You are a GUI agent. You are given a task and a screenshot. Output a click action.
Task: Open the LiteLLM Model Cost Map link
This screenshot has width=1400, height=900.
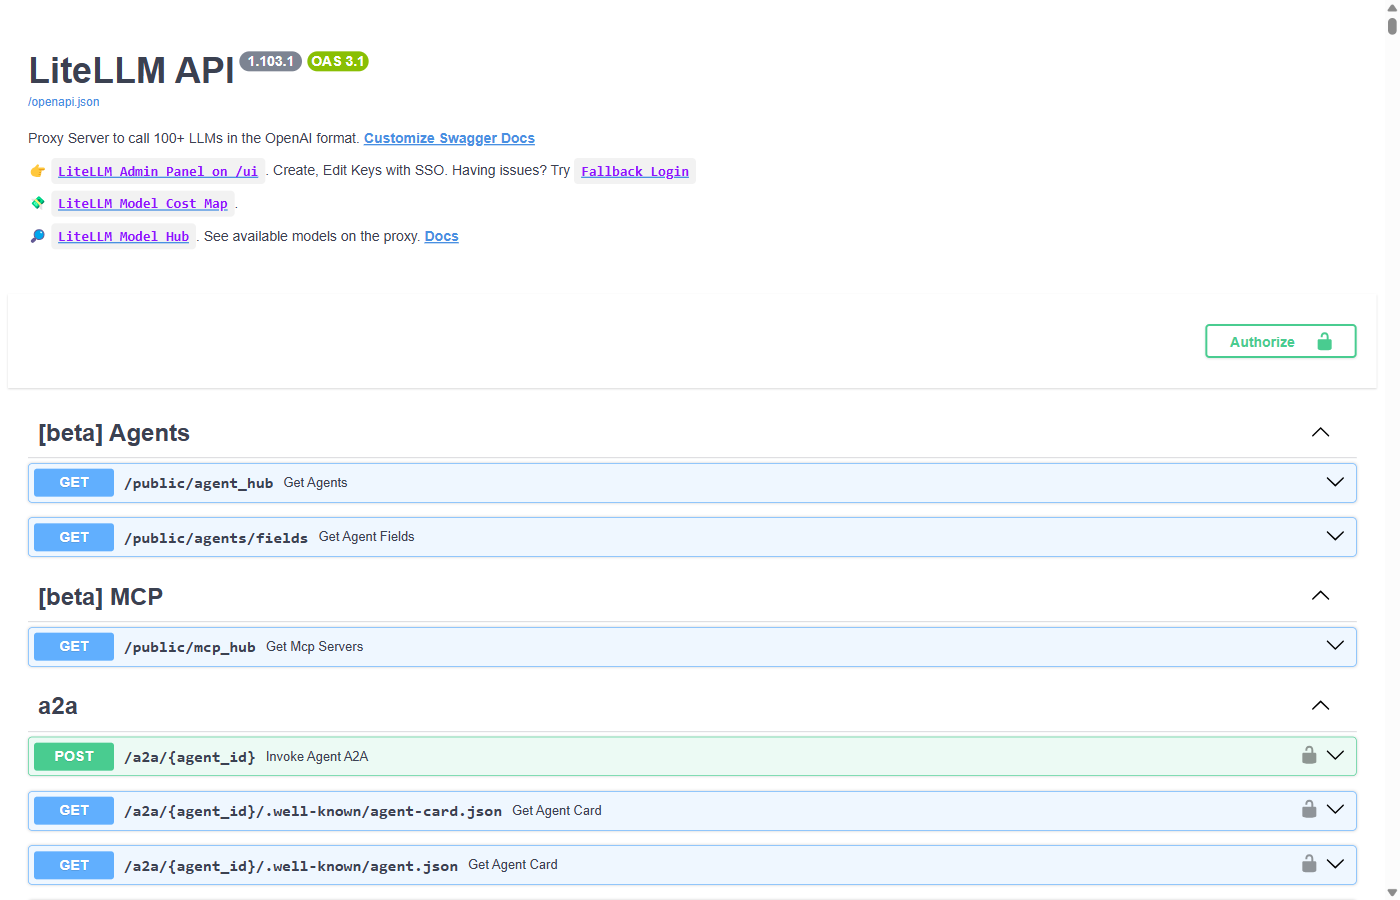point(143,203)
